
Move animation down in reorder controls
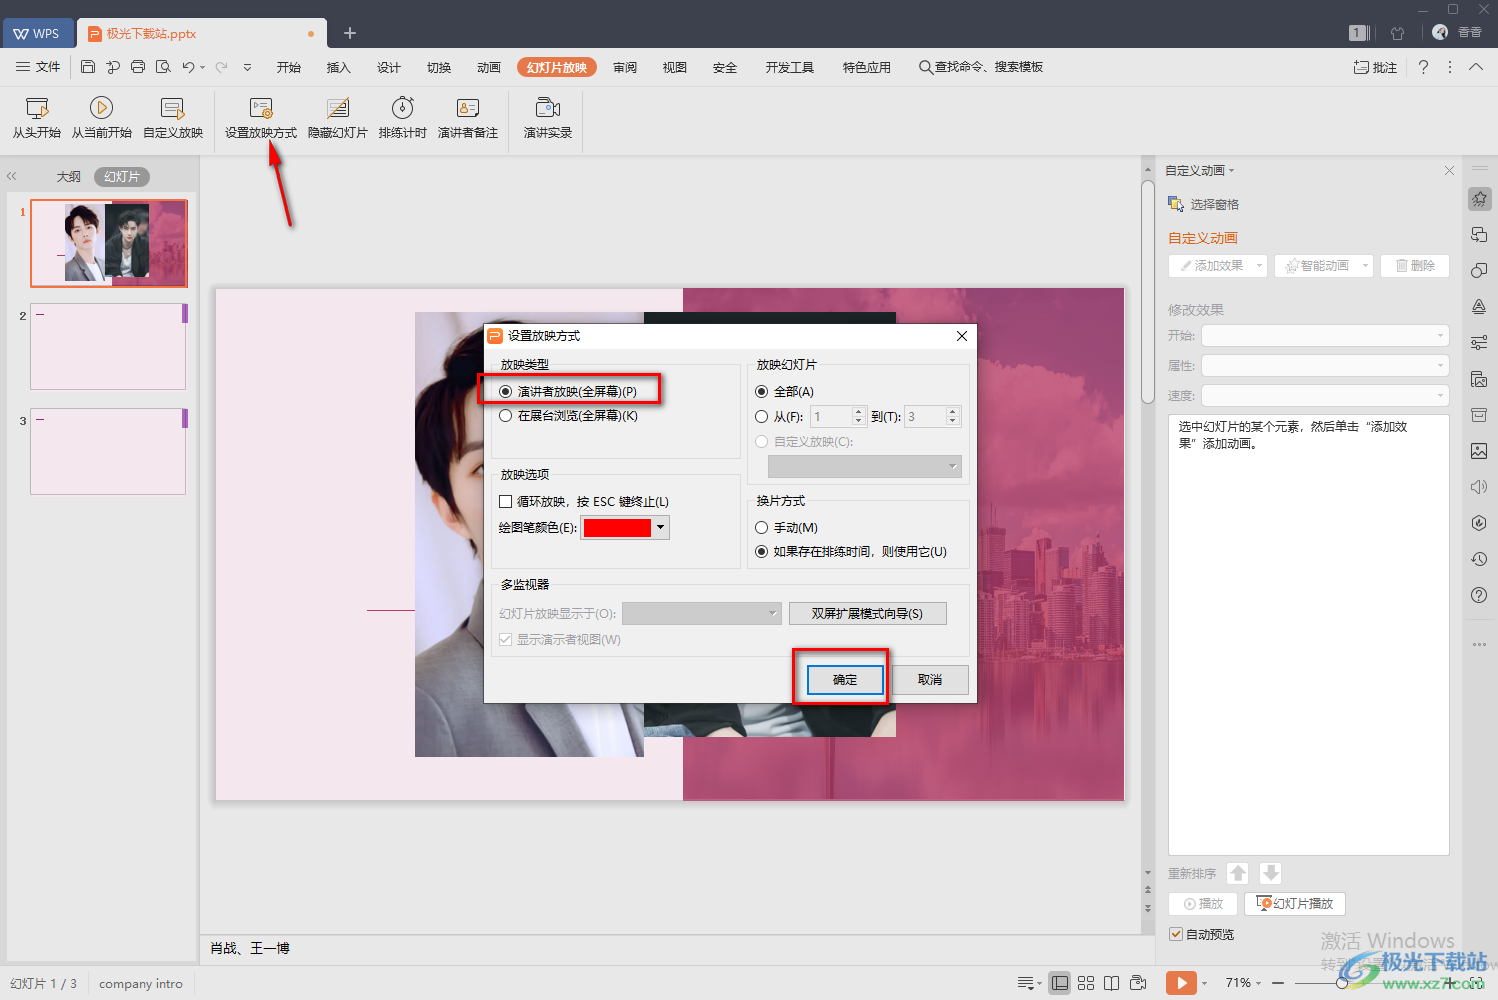pyautogui.click(x=1270, y=873)
